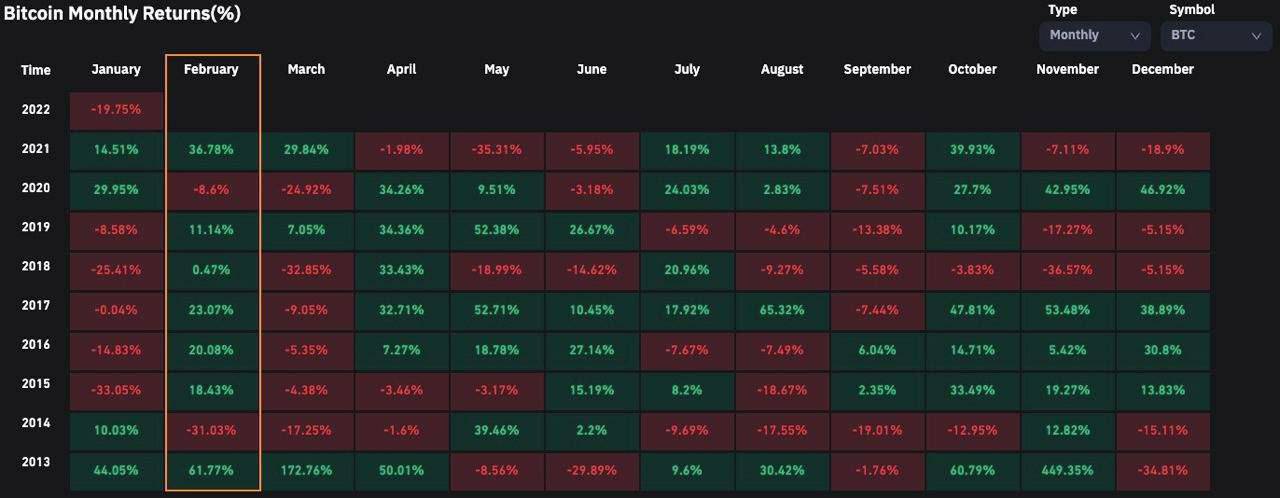The width and height of the screenshot is (1280, 498).
Task: Click the October column header
Action: click(972, 69)
